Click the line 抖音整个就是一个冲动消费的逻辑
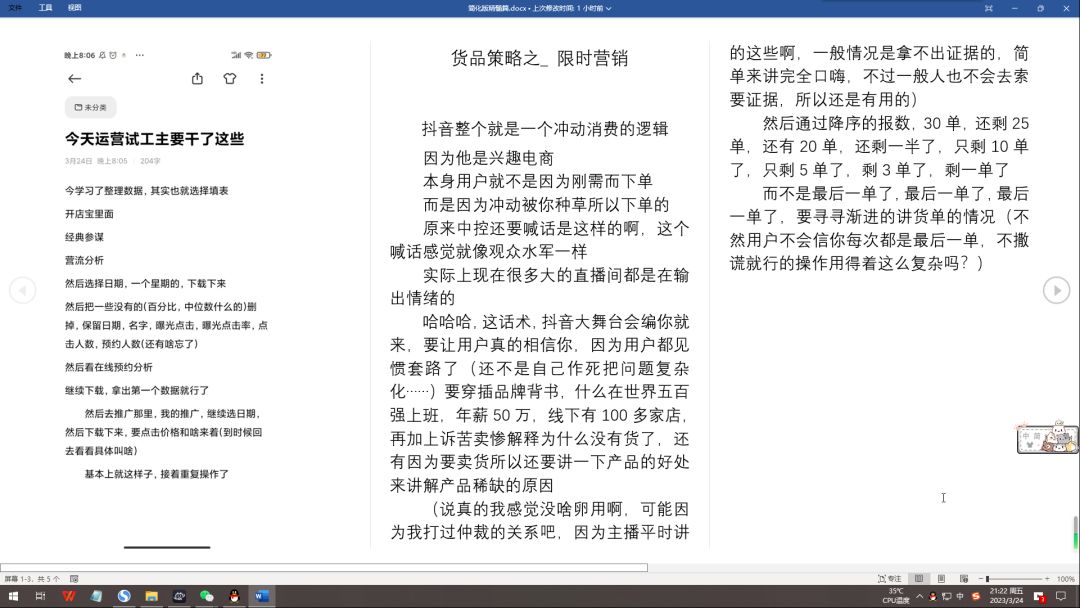 point(545,129)
